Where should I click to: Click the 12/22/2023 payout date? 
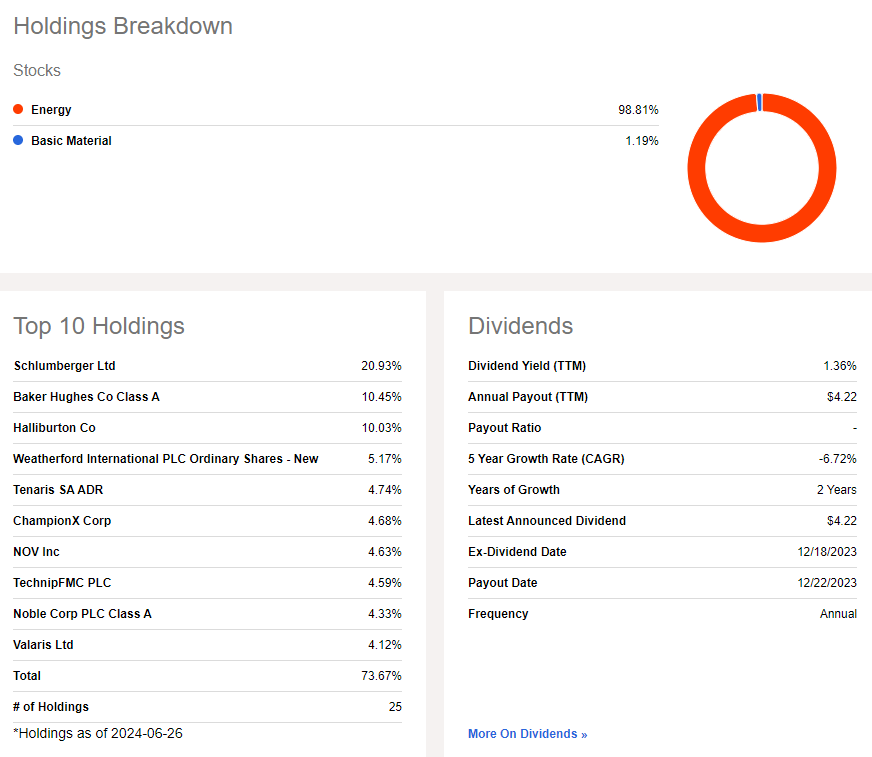(x=827, y=583)
